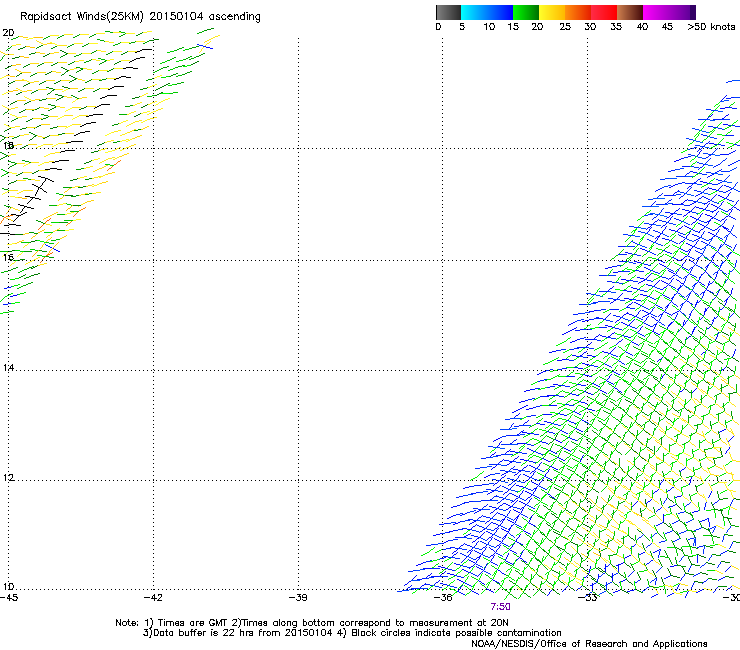740x650 pixels.
Task: Click the brown 35-40 knots color swatch
Action: coord(630,12)
